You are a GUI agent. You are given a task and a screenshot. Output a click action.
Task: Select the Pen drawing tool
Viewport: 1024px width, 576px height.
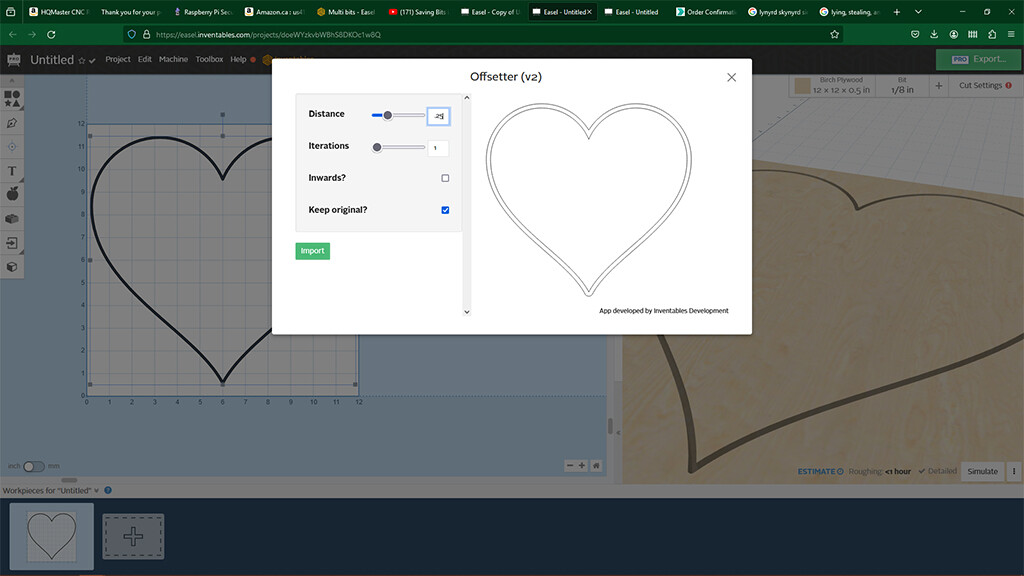point(12,123)
